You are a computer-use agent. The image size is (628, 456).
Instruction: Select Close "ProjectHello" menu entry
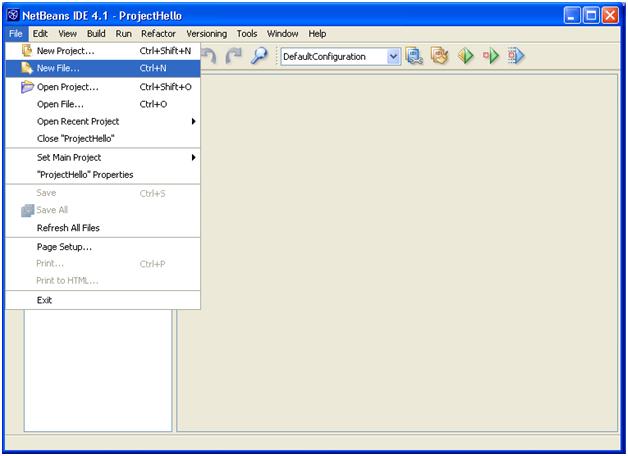click(x=103, y=139)
